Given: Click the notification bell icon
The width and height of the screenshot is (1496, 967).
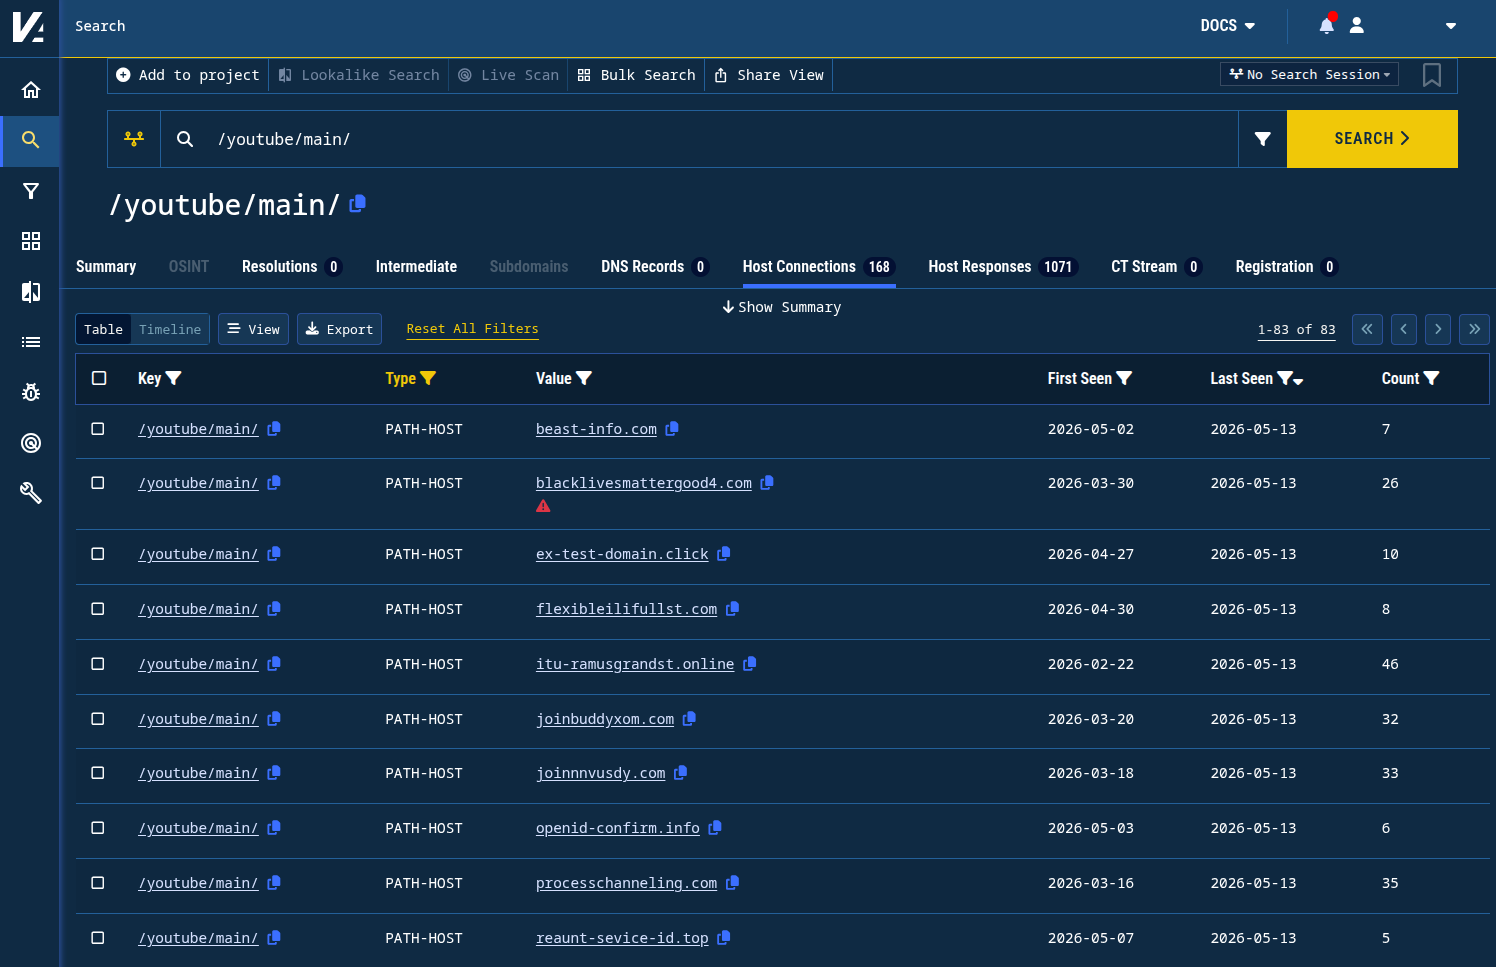Looking at the screenshot, I should click(1327, 25).
